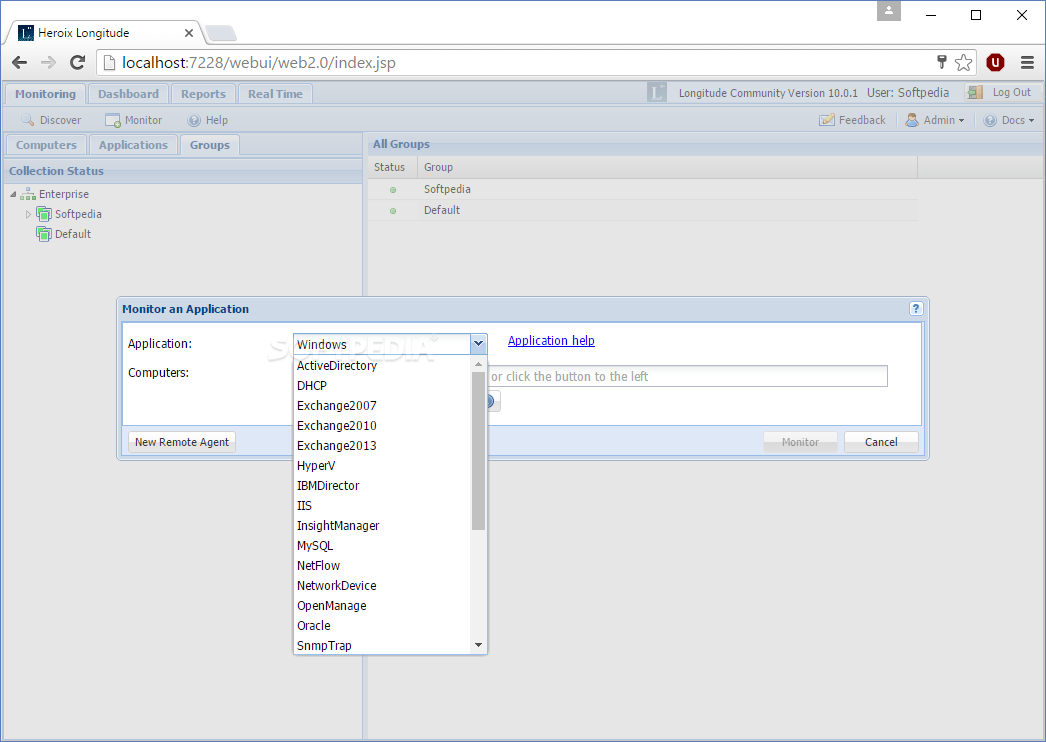Choose IIS in the dropdown list
1046x742 pixels.
[x=382, y=506]
